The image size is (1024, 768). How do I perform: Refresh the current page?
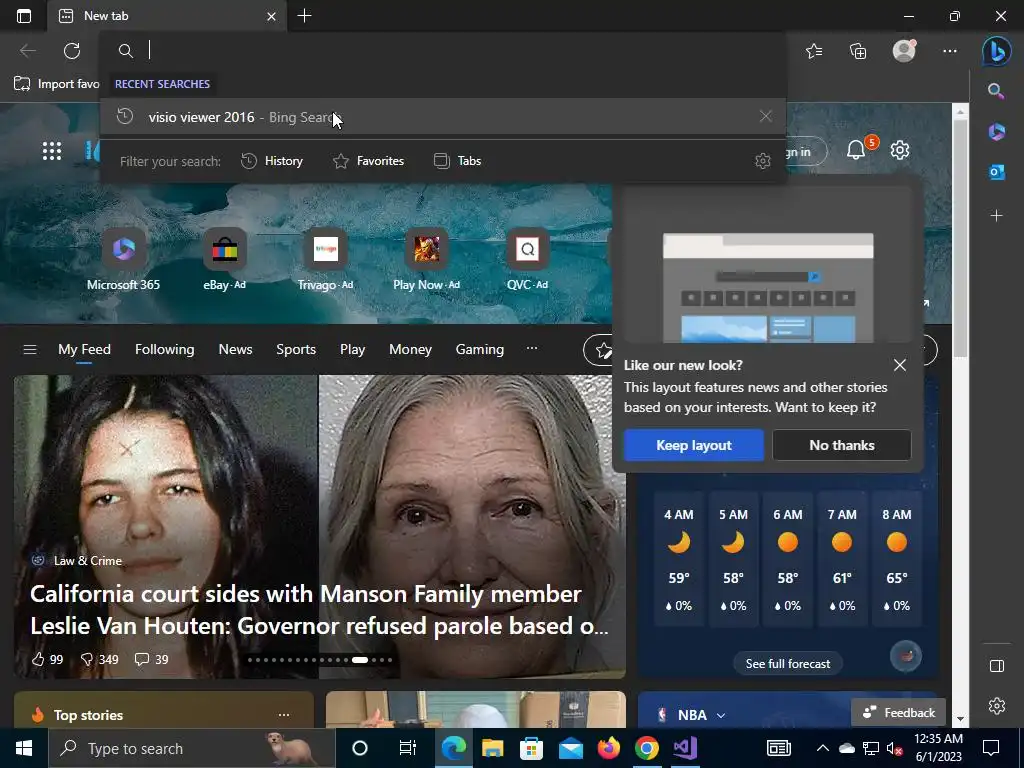click(72, 50)
